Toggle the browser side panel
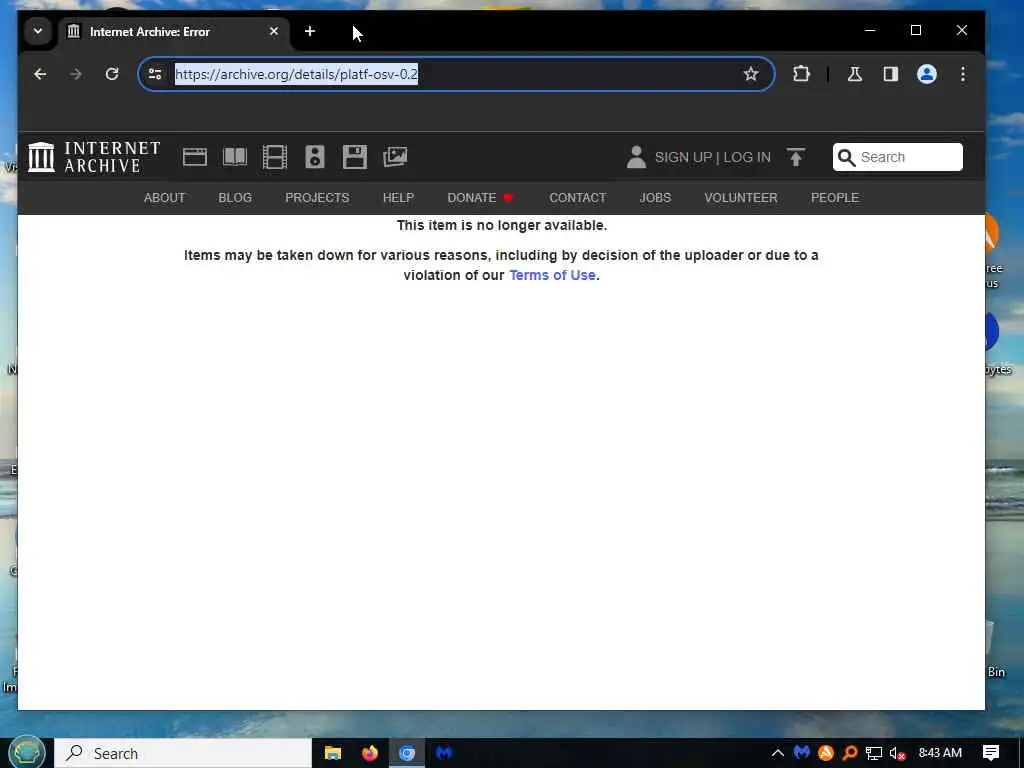 tap(891, 74)
